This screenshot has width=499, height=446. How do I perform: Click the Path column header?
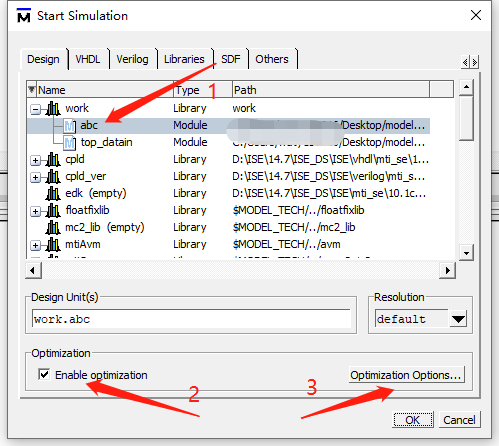pos(331,90)
